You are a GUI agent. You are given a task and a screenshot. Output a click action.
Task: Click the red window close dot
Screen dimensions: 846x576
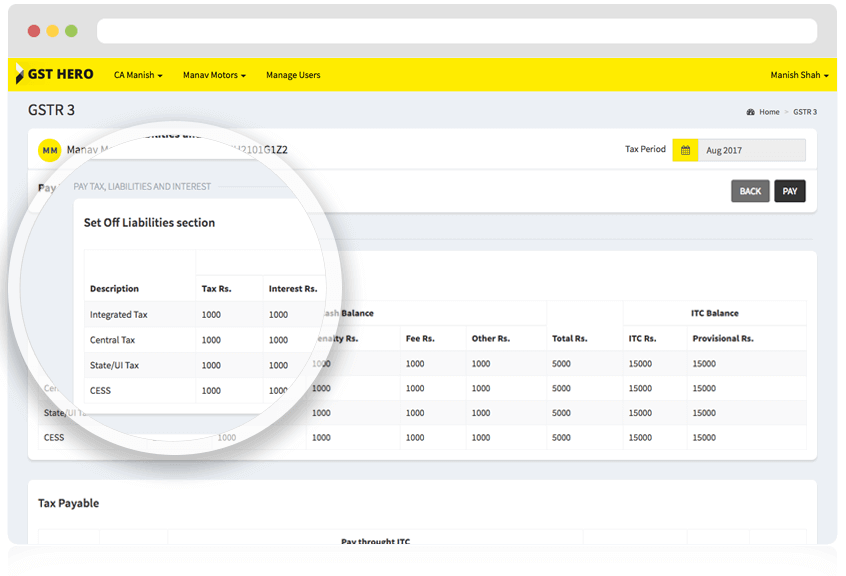pyautogui.click(x=34, y=31)
